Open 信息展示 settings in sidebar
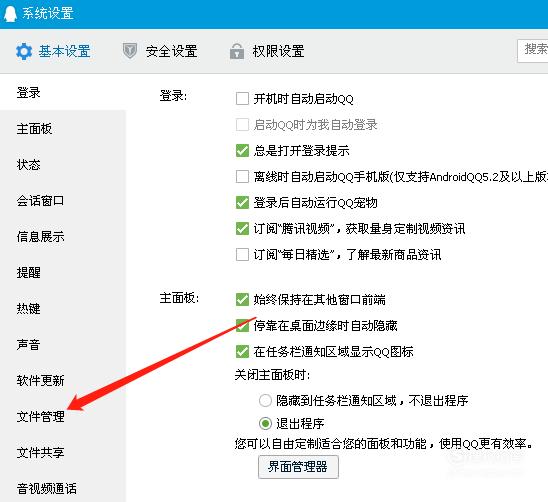Viewport: 548px width, 502px height. click(41, 237)
